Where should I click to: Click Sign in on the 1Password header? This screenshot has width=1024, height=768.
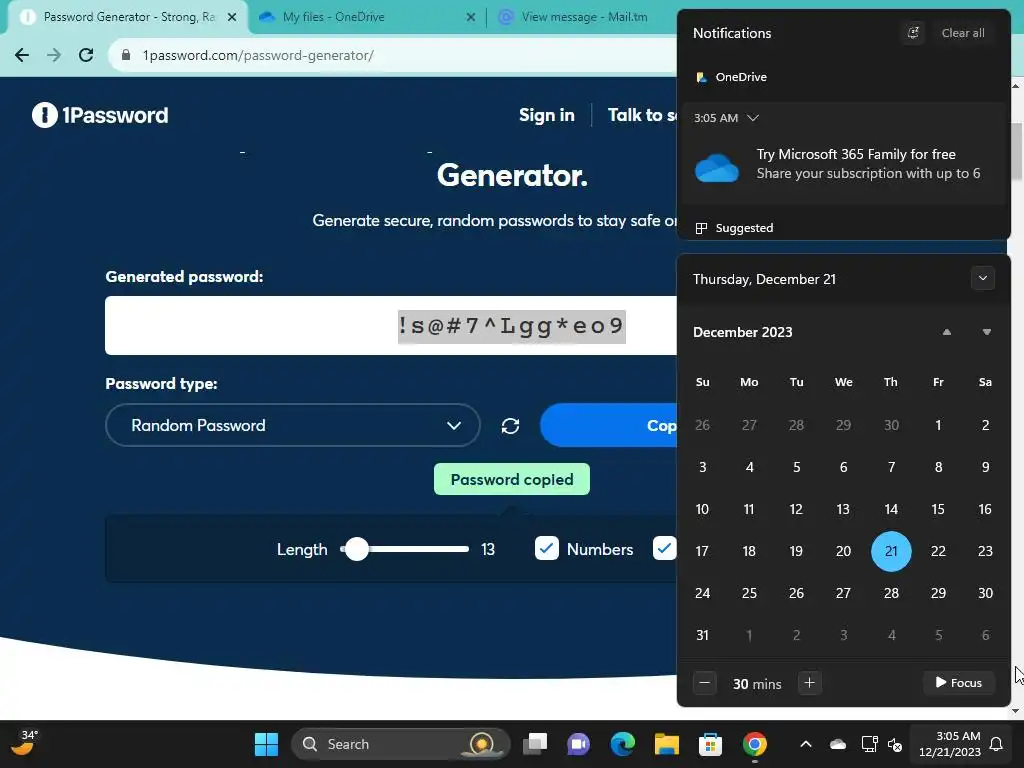pos(547,115)
